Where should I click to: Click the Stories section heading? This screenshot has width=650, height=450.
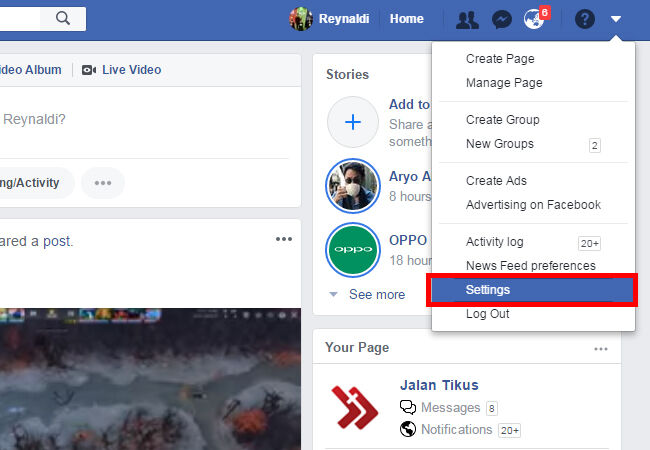coord(347,75)
